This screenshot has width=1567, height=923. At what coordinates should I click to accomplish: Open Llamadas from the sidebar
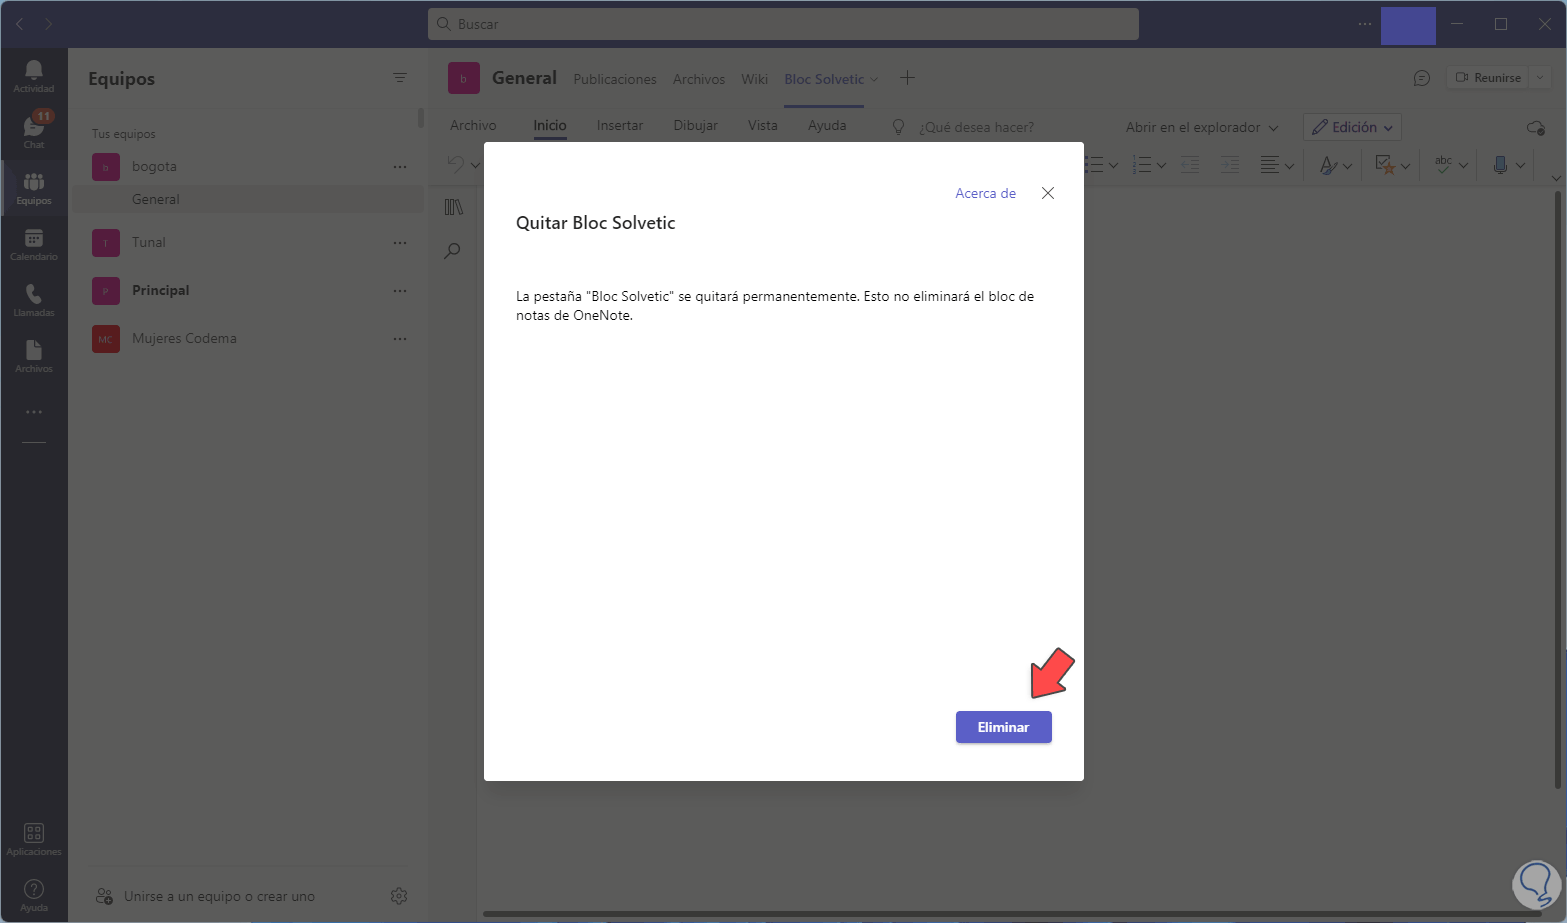click(x=34, y=300)
